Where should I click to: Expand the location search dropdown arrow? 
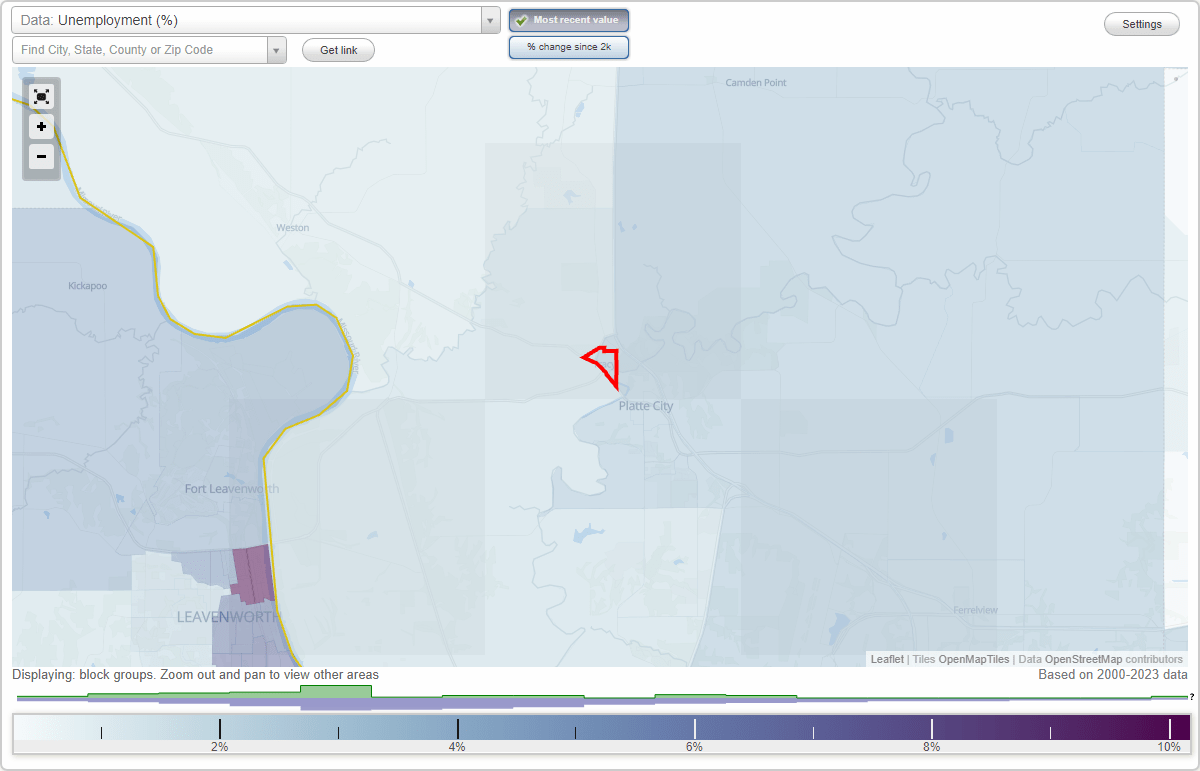tap(276, 50)
